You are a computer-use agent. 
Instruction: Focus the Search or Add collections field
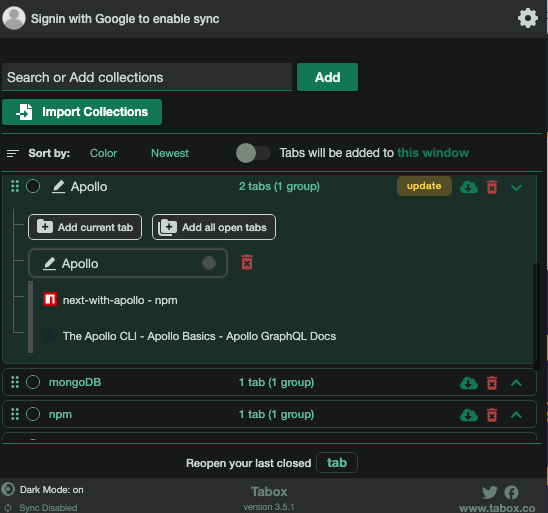(147, 77)
